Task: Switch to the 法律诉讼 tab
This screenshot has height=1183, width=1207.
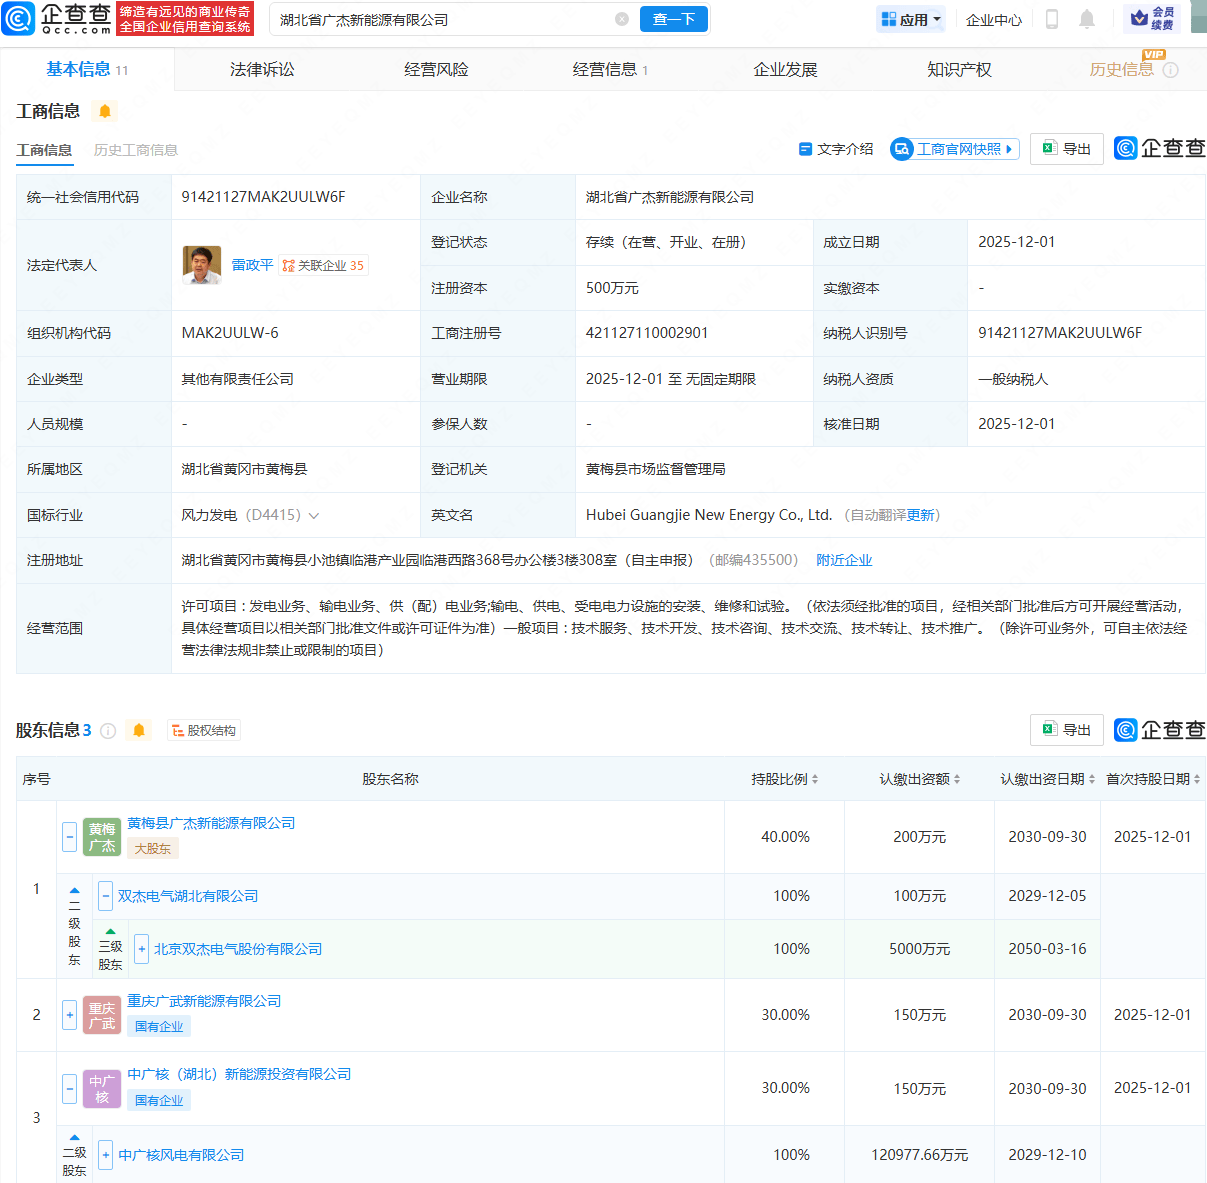Action: [x=262, y=69]
